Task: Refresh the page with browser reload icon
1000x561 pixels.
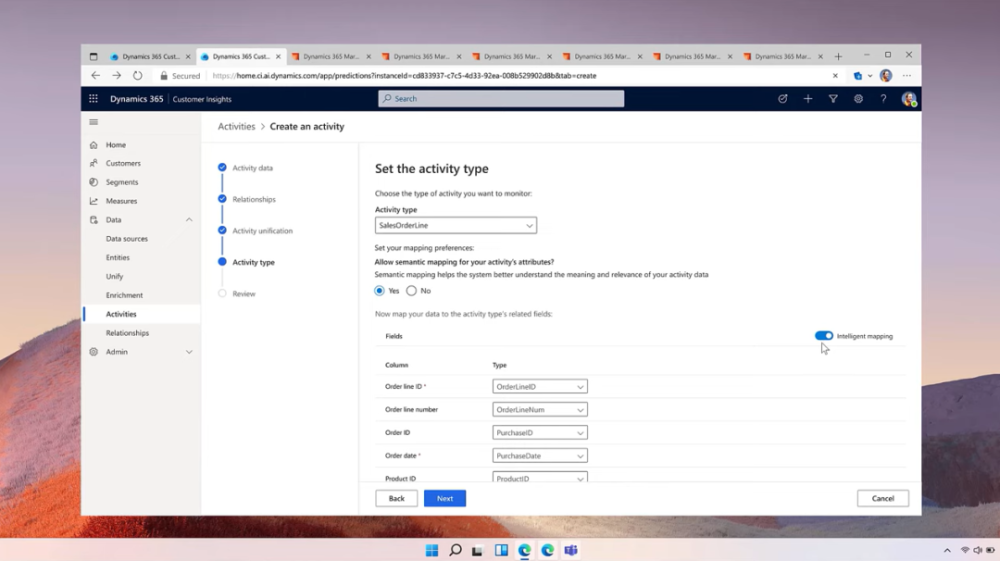Action: [x=137, y=76]
